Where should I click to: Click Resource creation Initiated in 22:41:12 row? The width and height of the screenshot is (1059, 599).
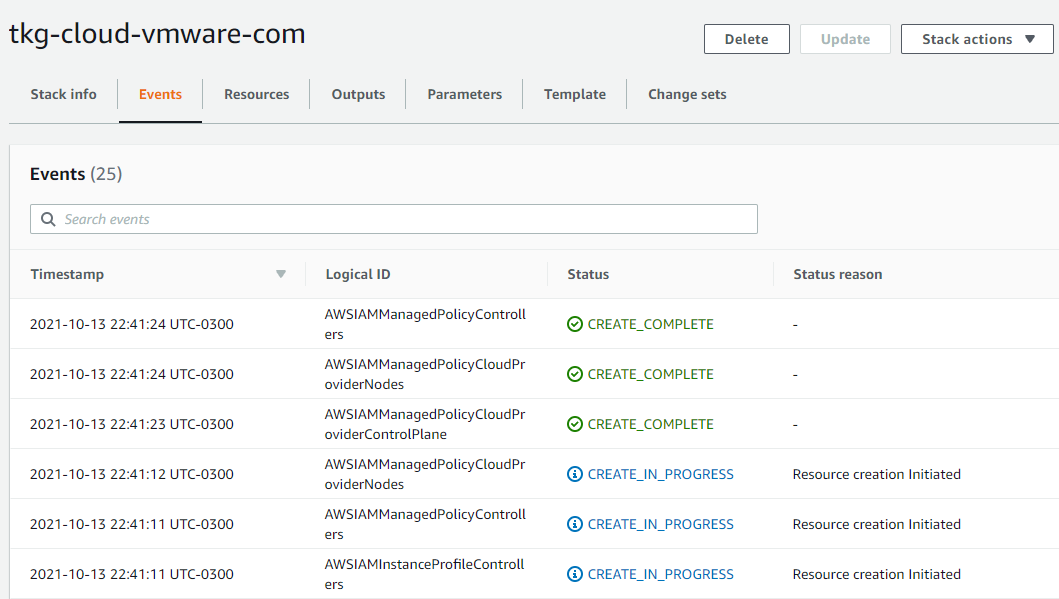(x=877, y=474)
